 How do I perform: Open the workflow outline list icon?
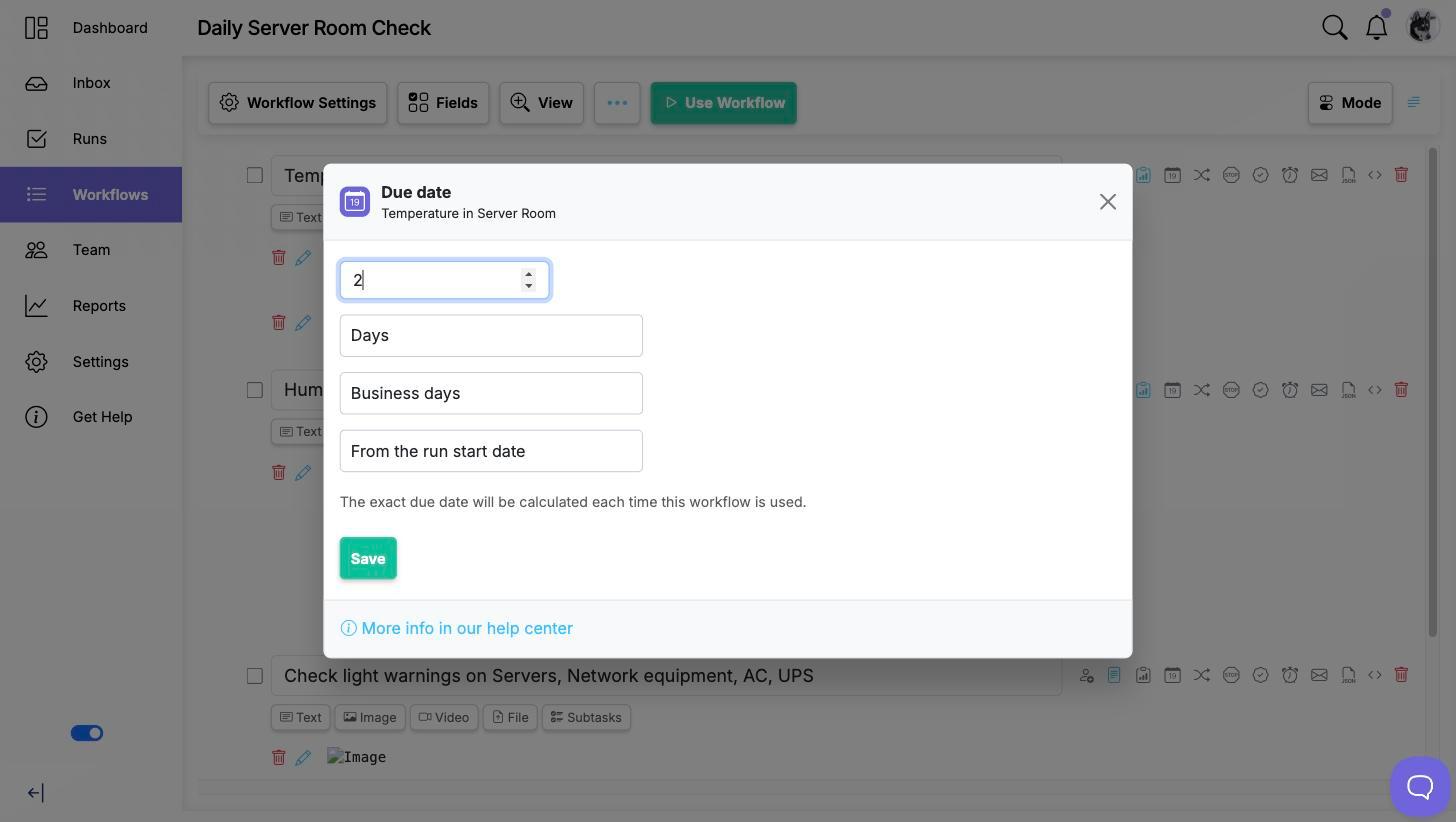pos(1414,102)
